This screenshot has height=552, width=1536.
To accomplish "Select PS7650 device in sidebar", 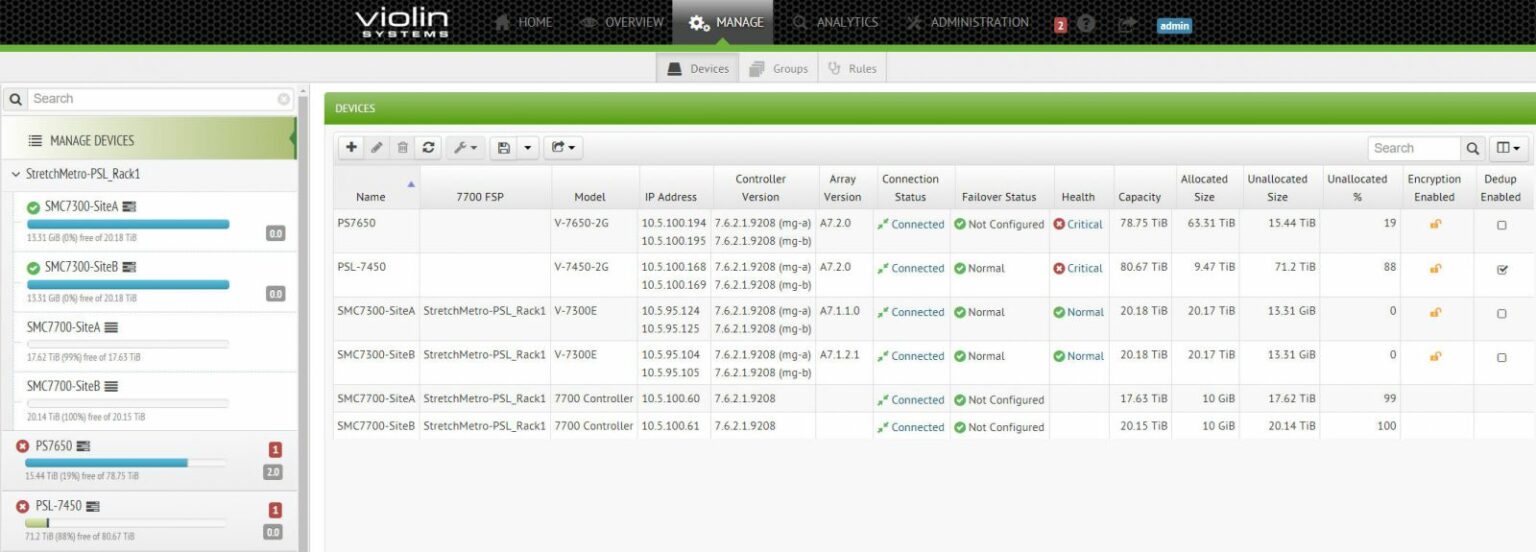I will [54, 446].
